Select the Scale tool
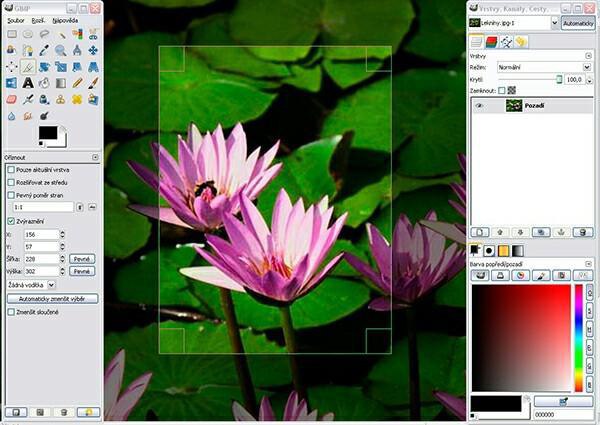600x425 pixels. coord(61,67)
